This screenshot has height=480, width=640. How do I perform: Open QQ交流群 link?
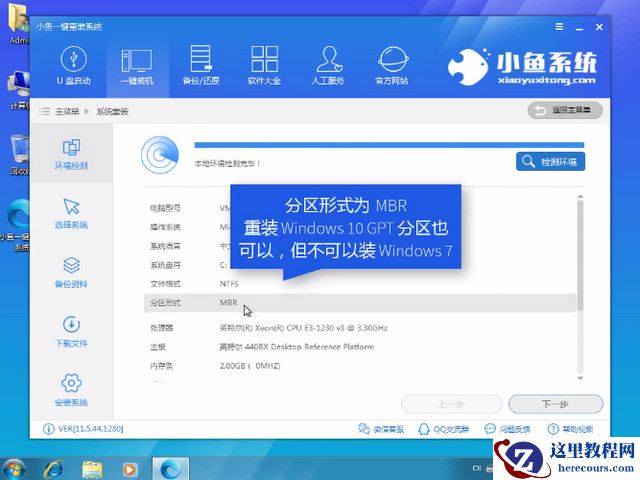click(444, 429)
